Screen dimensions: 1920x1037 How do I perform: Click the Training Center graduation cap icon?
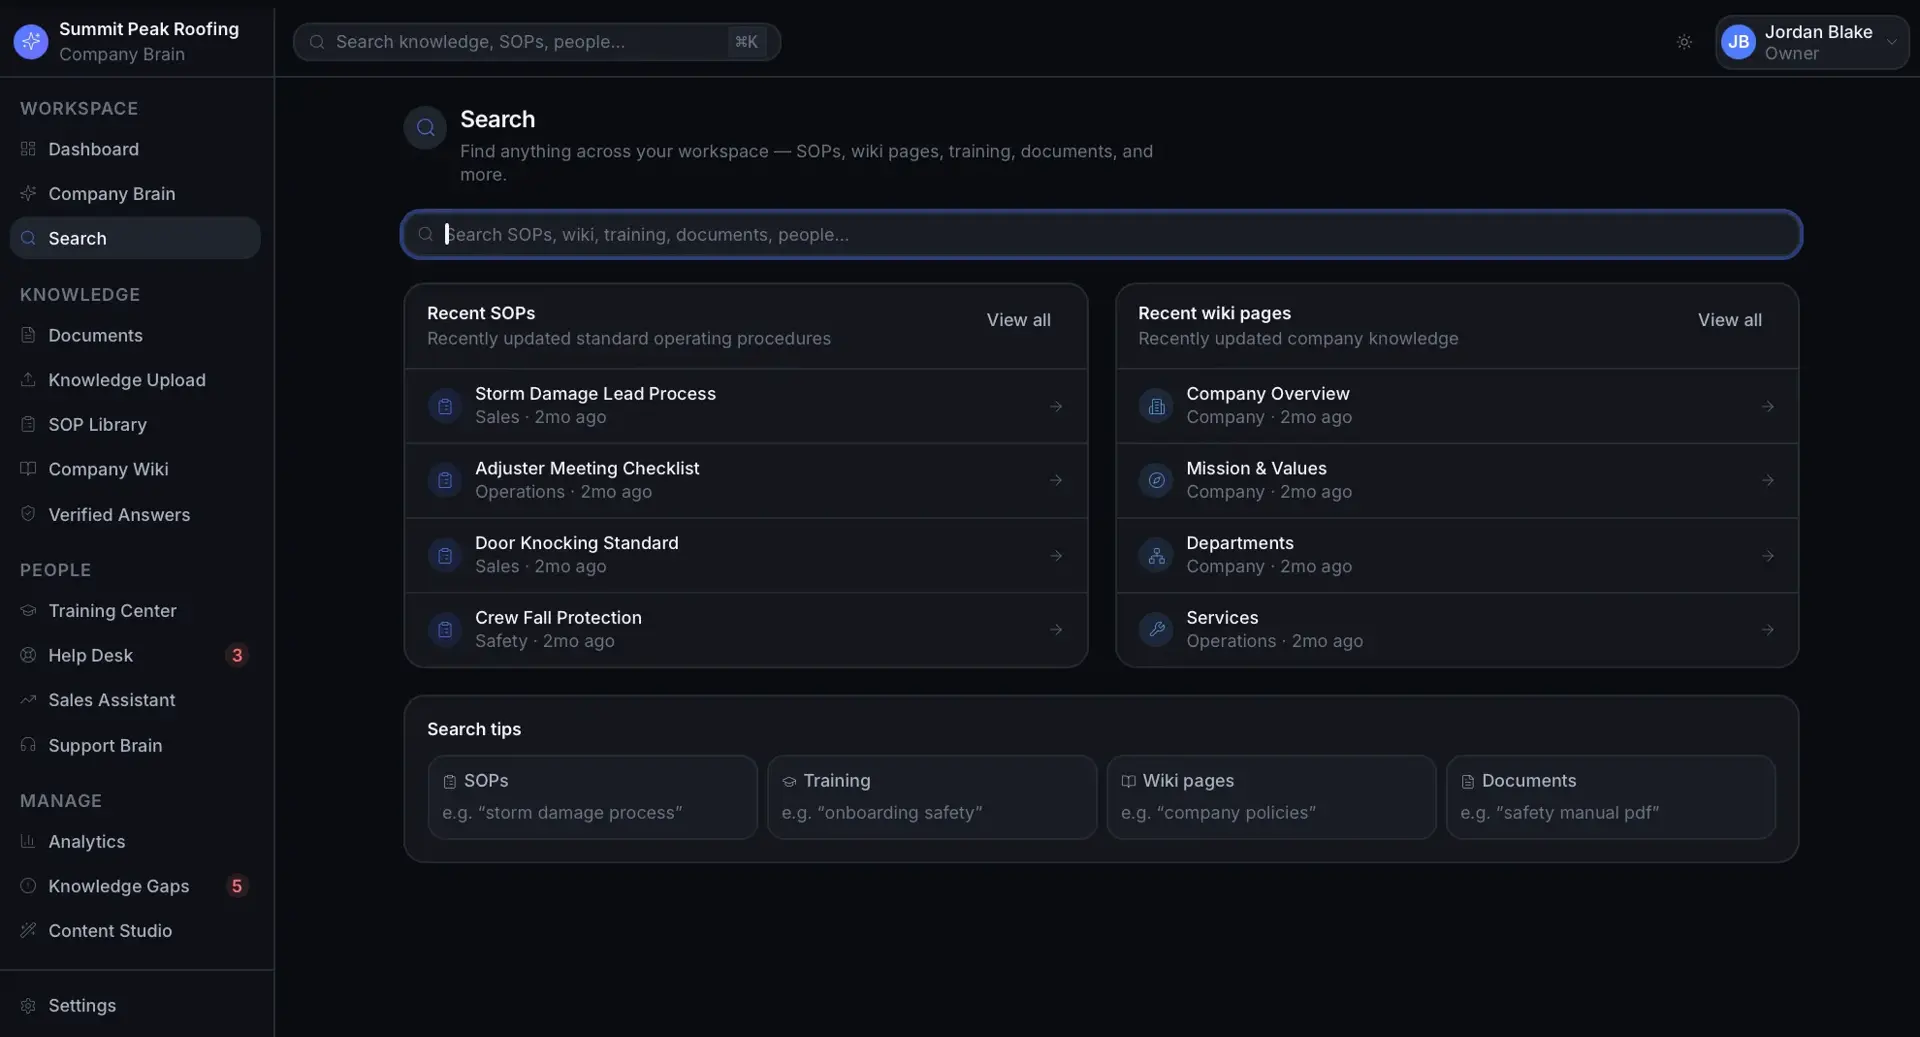(28, 610)
